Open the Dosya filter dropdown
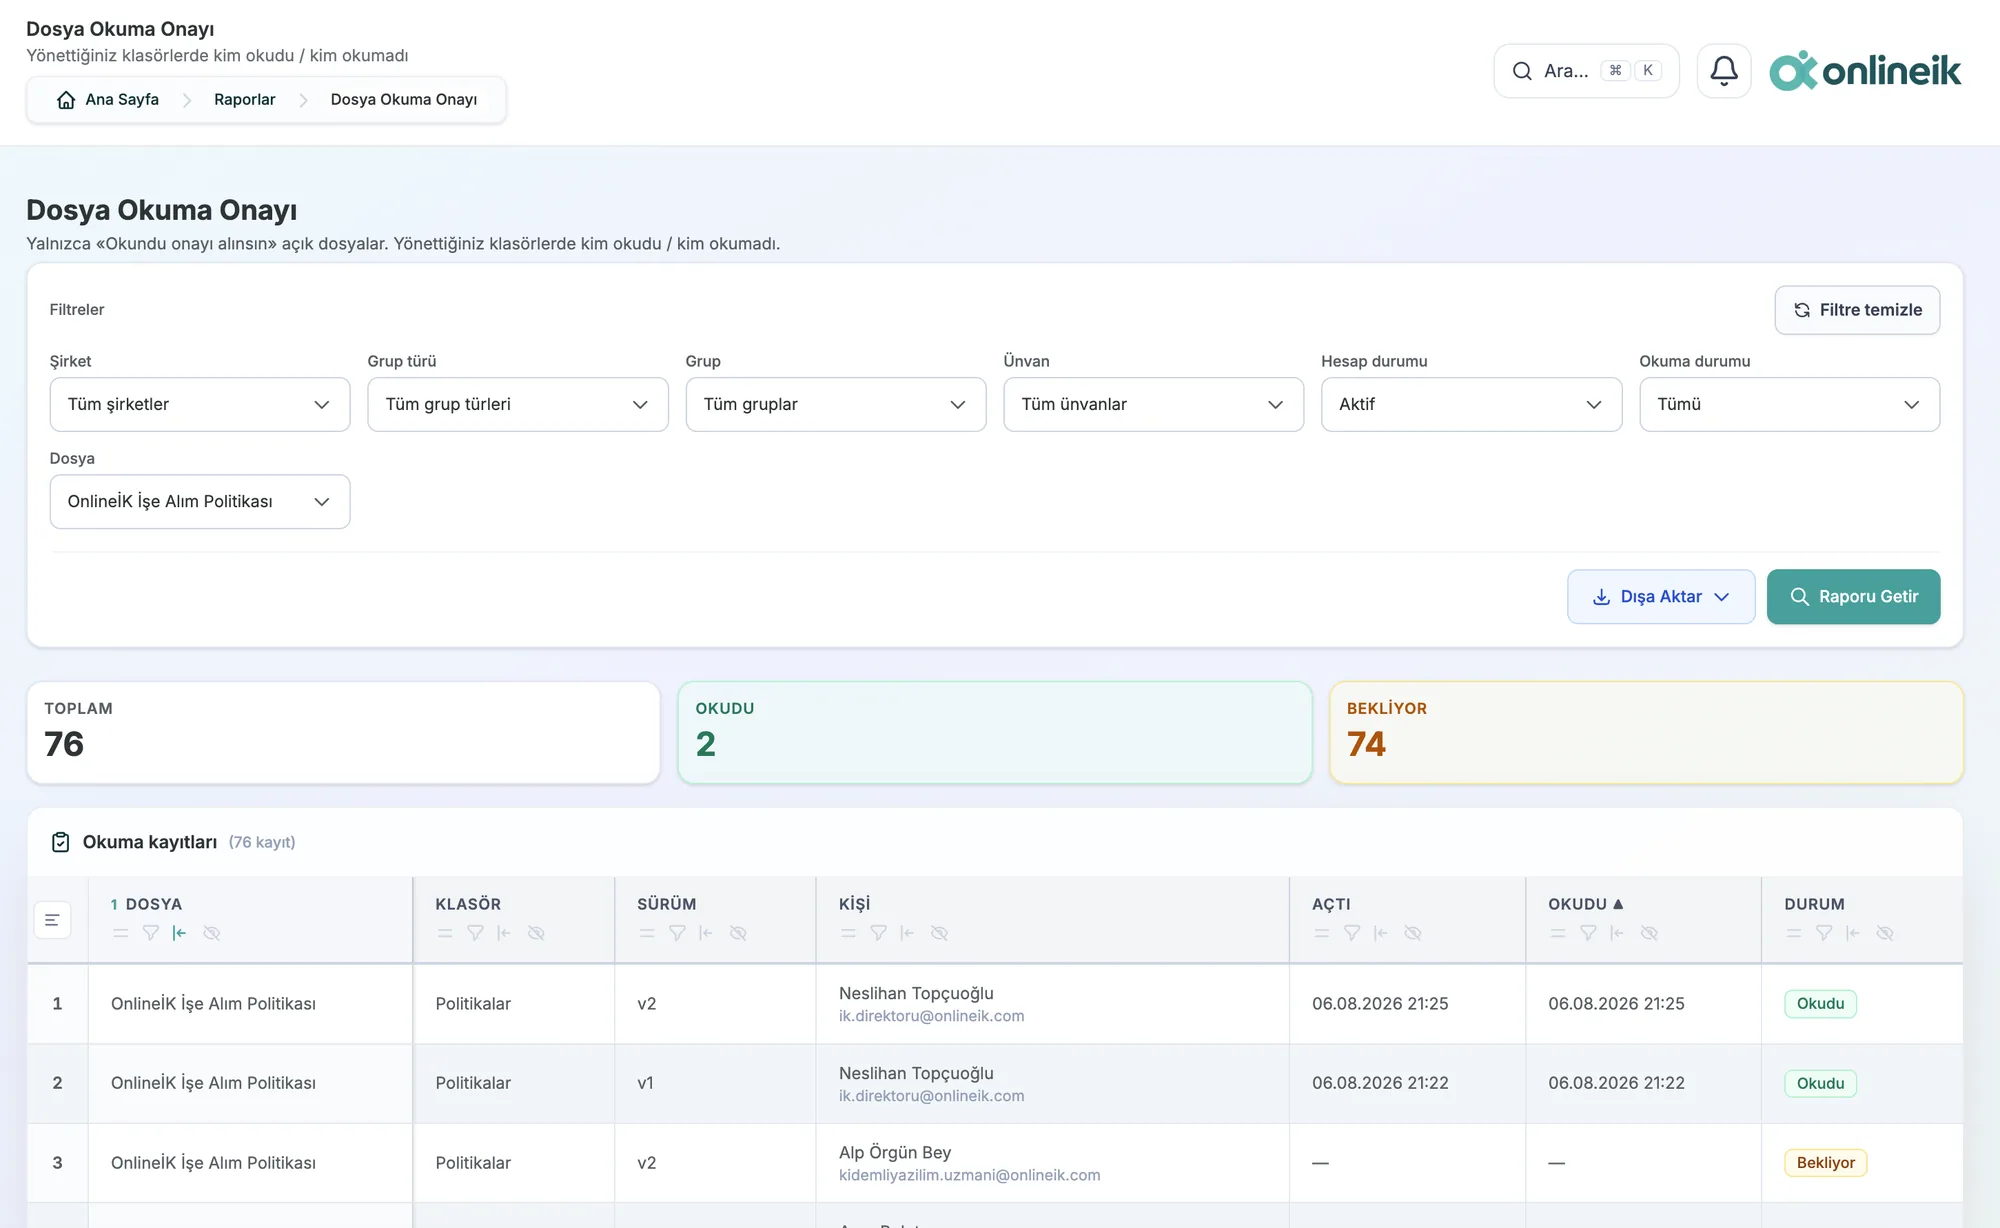The height and width of the screenshot is (1228, 2000). (x=200, y=501)
